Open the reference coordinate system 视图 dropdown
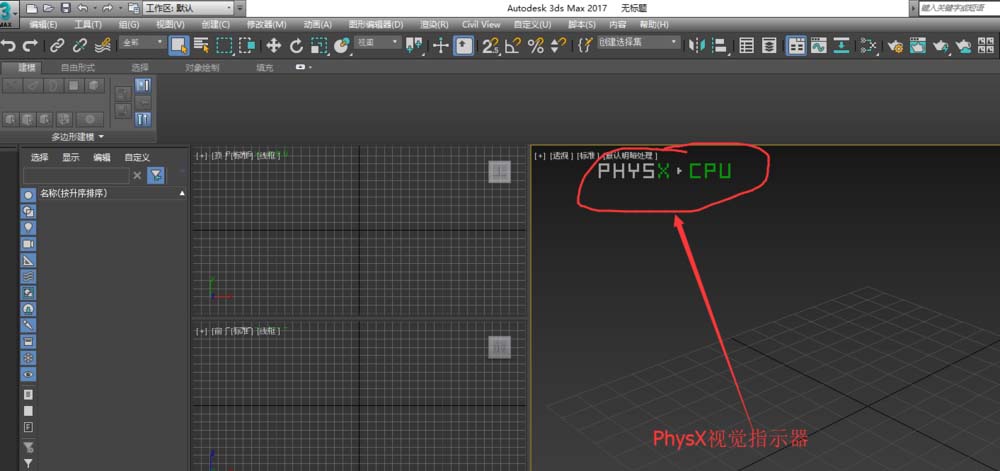 (378, 42)
